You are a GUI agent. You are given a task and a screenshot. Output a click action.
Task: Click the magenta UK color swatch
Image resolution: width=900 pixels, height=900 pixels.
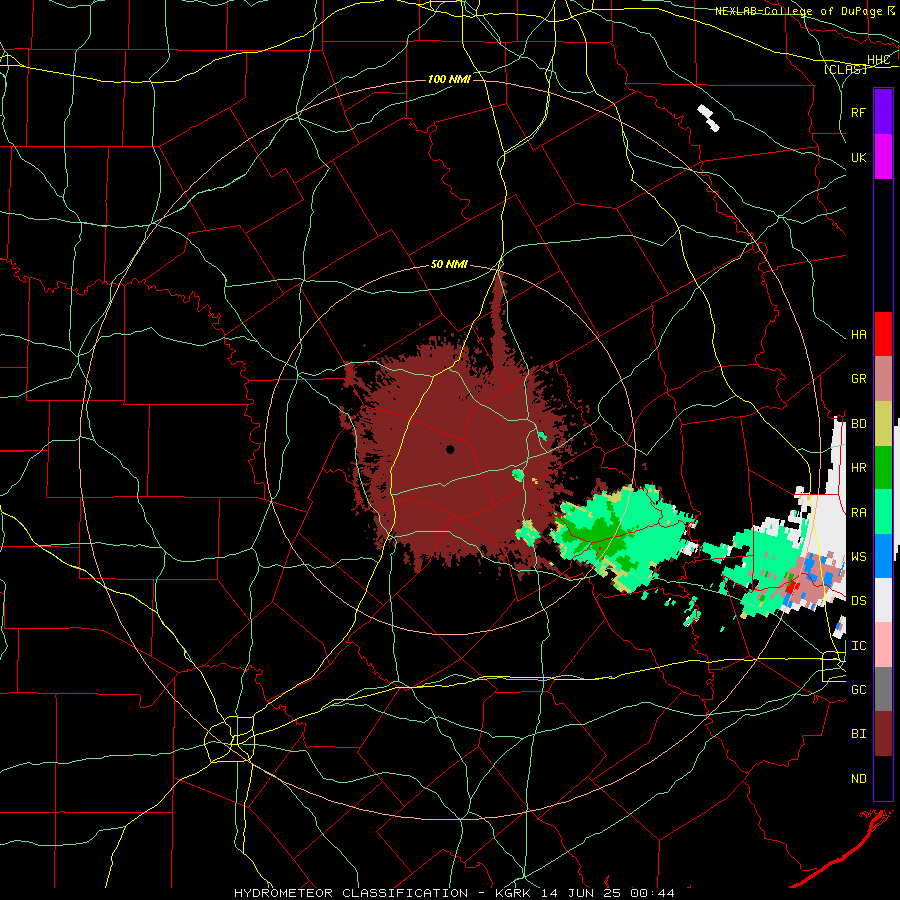(x=883, y=157)
